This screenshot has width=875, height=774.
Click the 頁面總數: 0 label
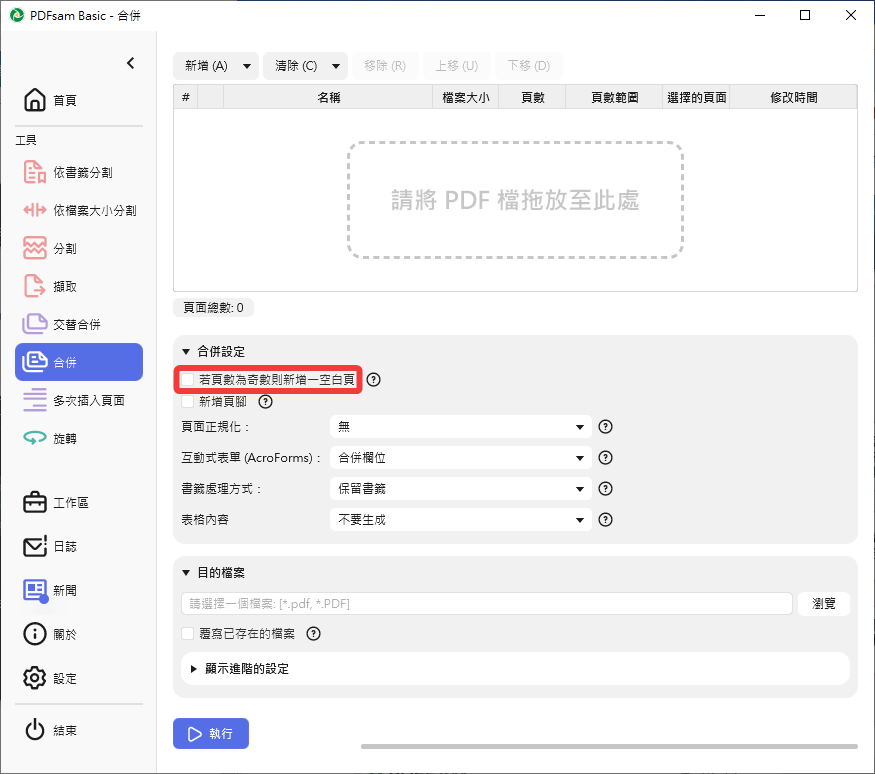[213, 307]
